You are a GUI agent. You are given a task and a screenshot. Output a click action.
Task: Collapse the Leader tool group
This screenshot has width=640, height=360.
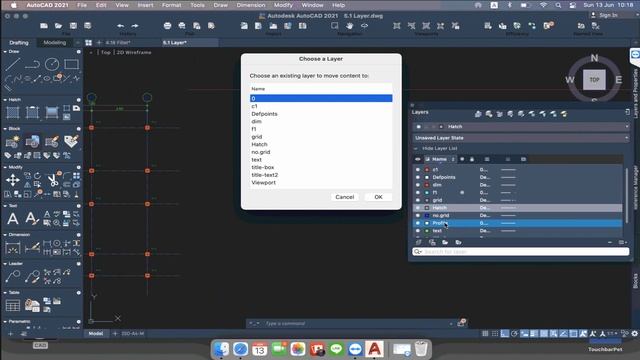[5, 264]
